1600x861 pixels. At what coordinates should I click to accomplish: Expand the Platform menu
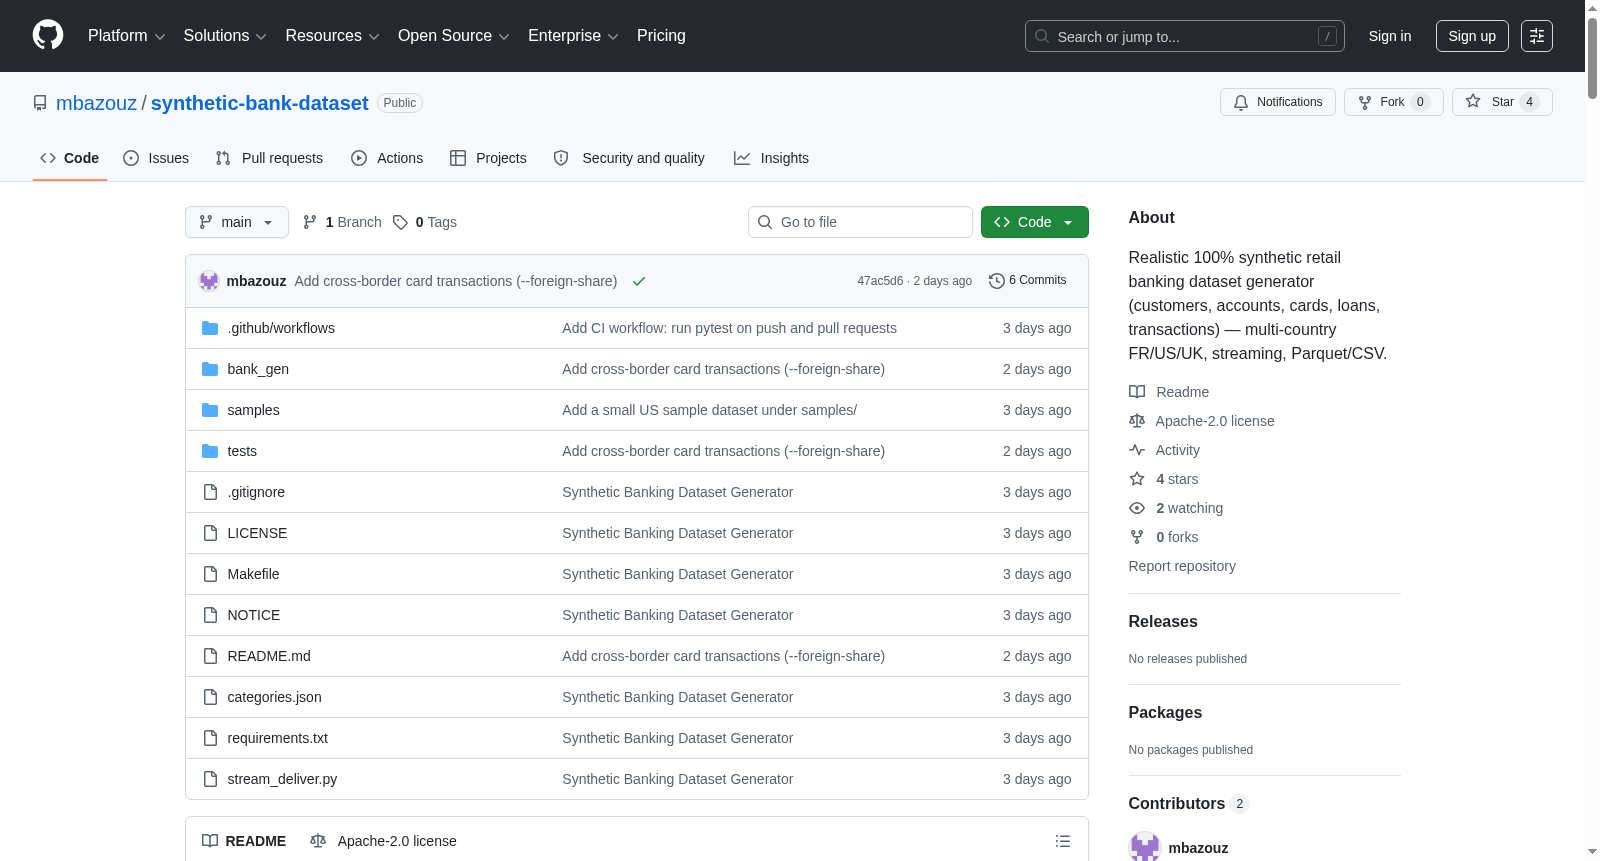126,36
